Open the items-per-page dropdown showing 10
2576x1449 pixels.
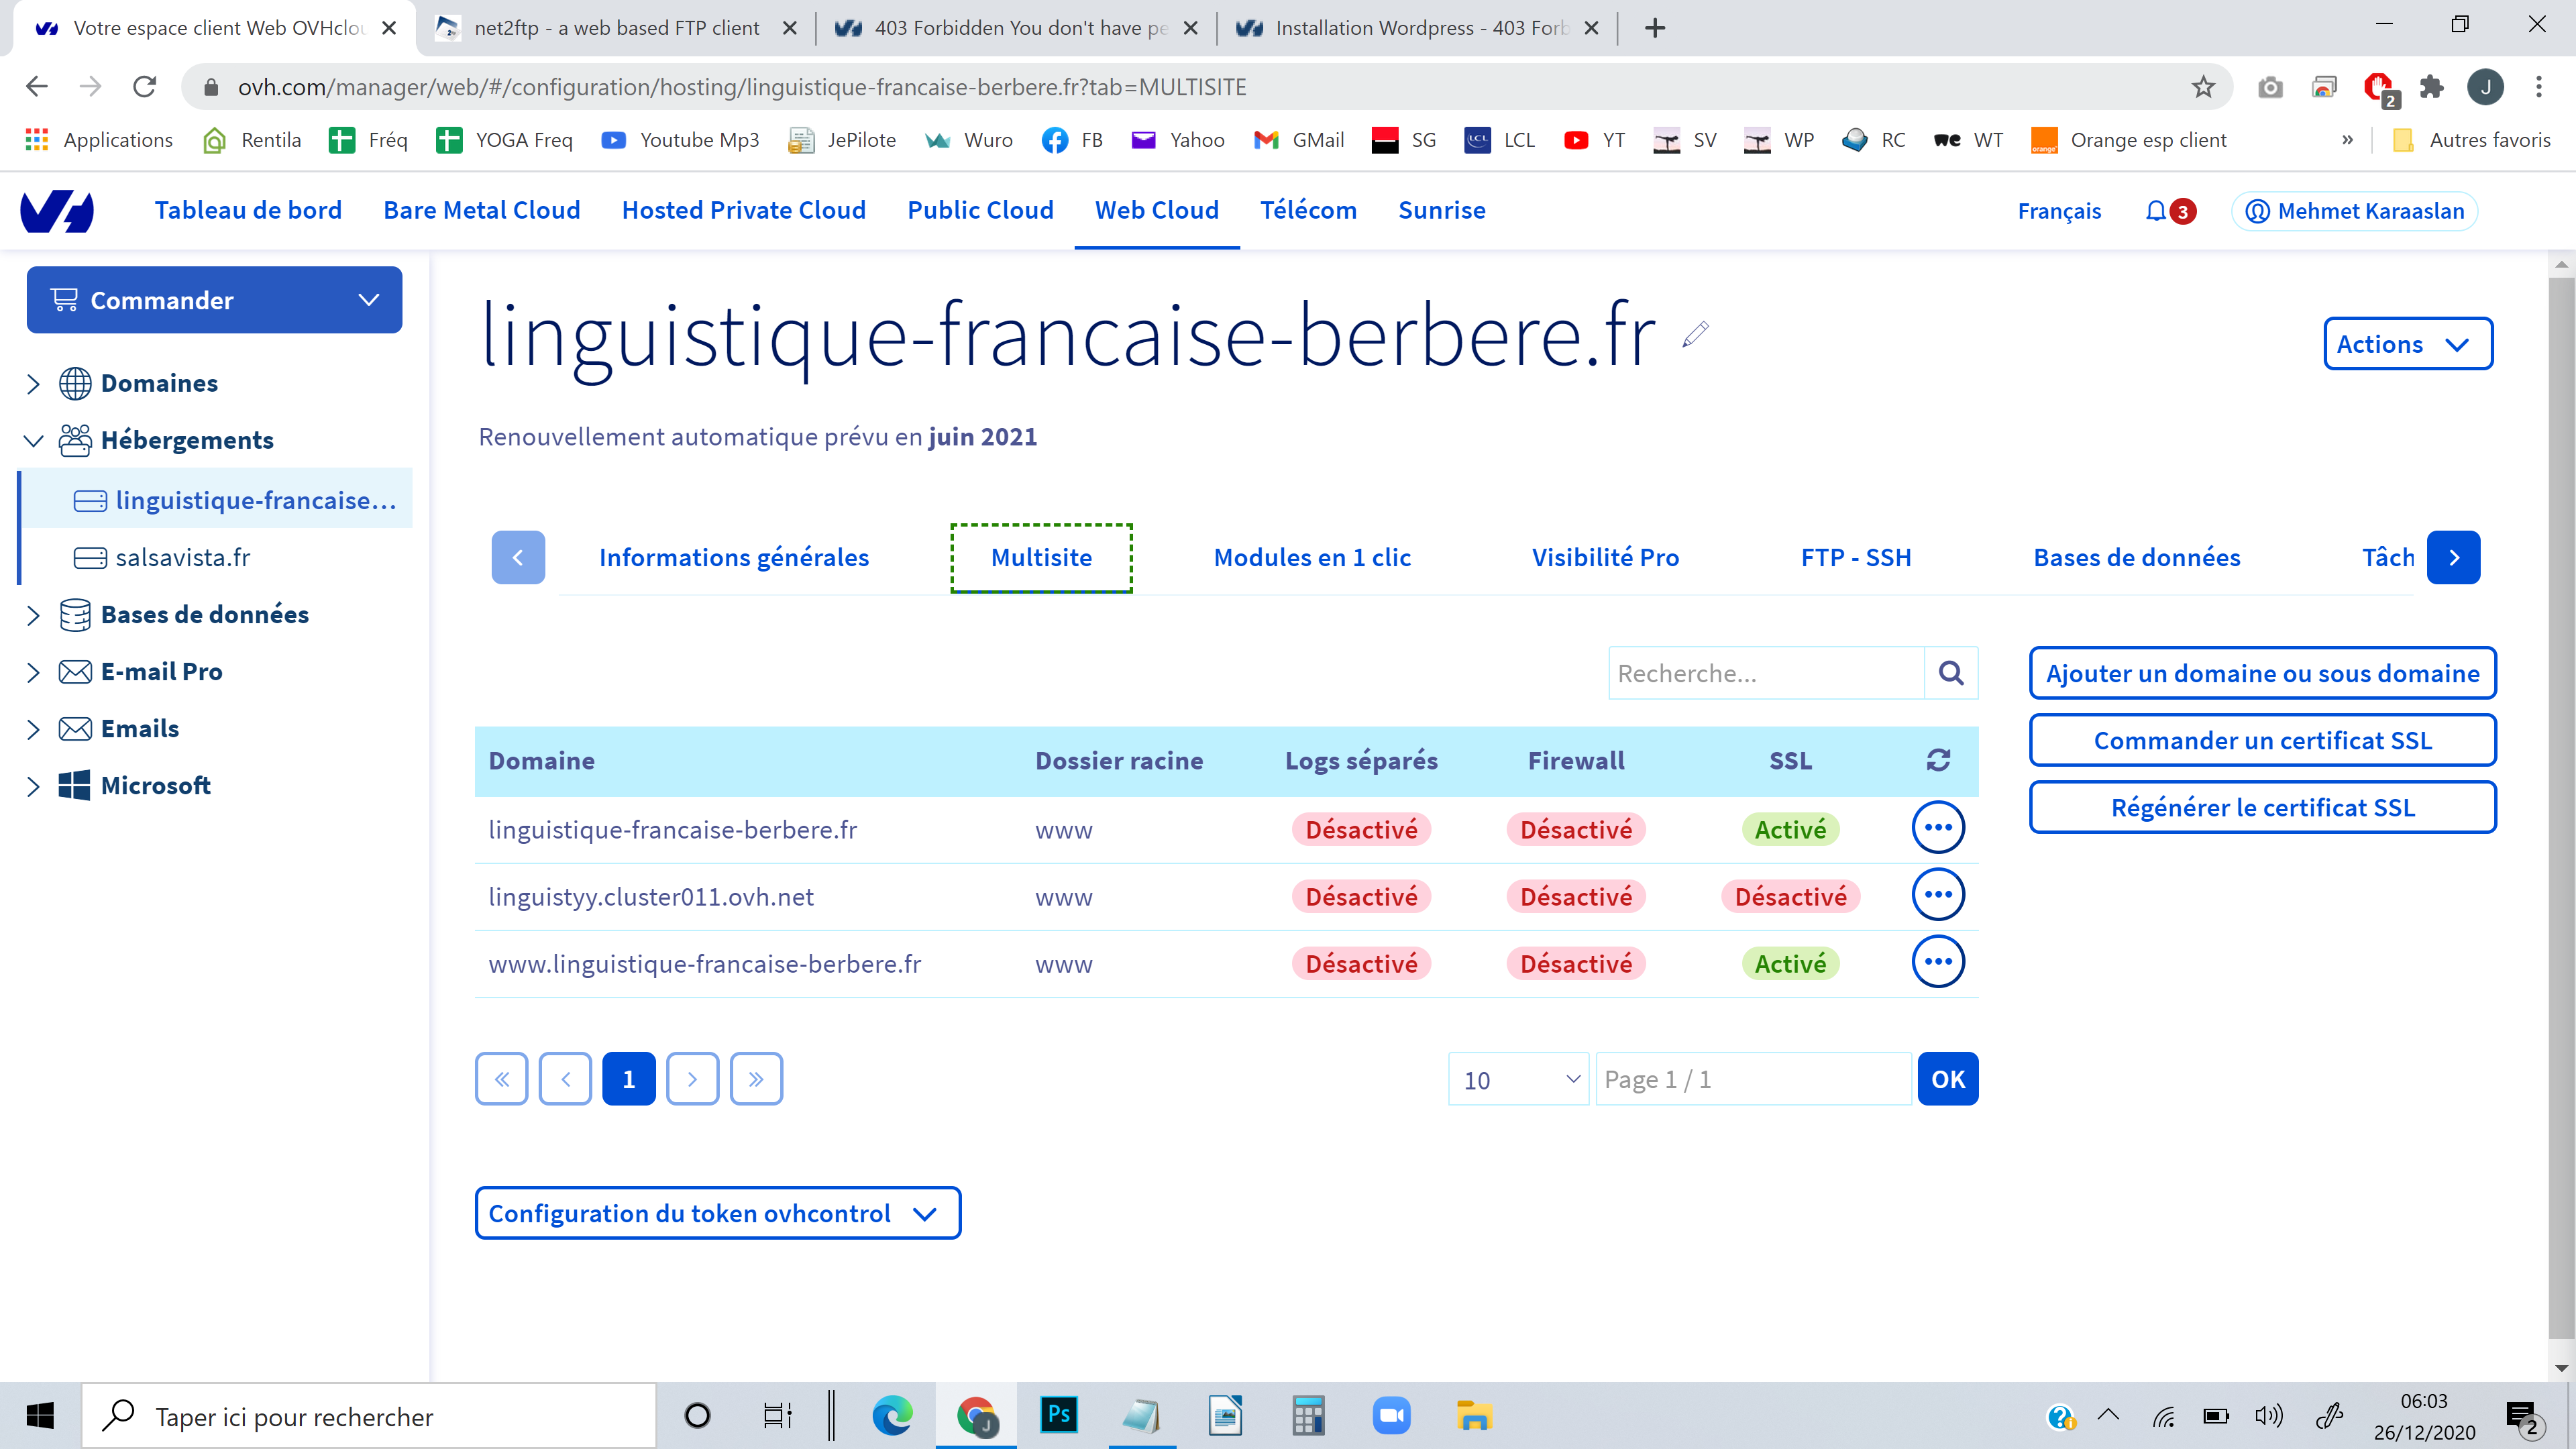1518,1080
